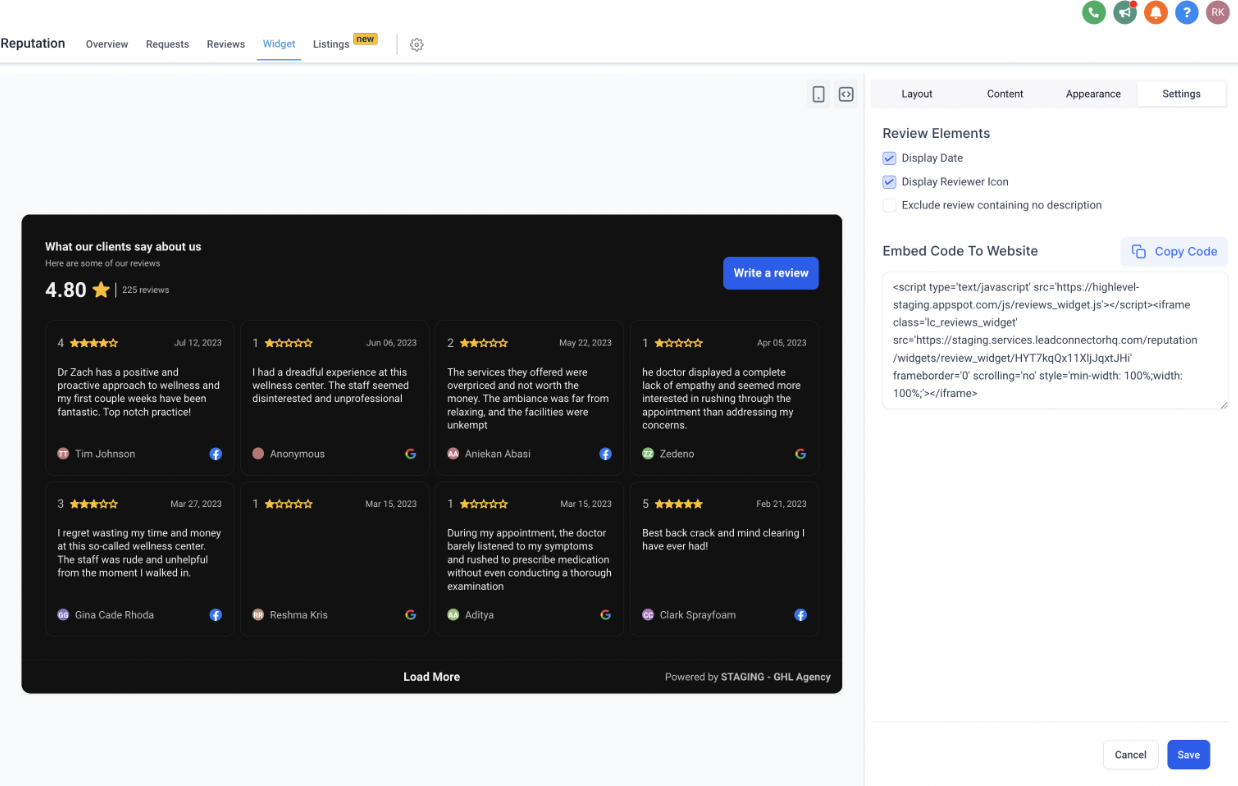Select the Widget tab
Viewport: 1238px width, 786px height.
[x=279, y=44]
